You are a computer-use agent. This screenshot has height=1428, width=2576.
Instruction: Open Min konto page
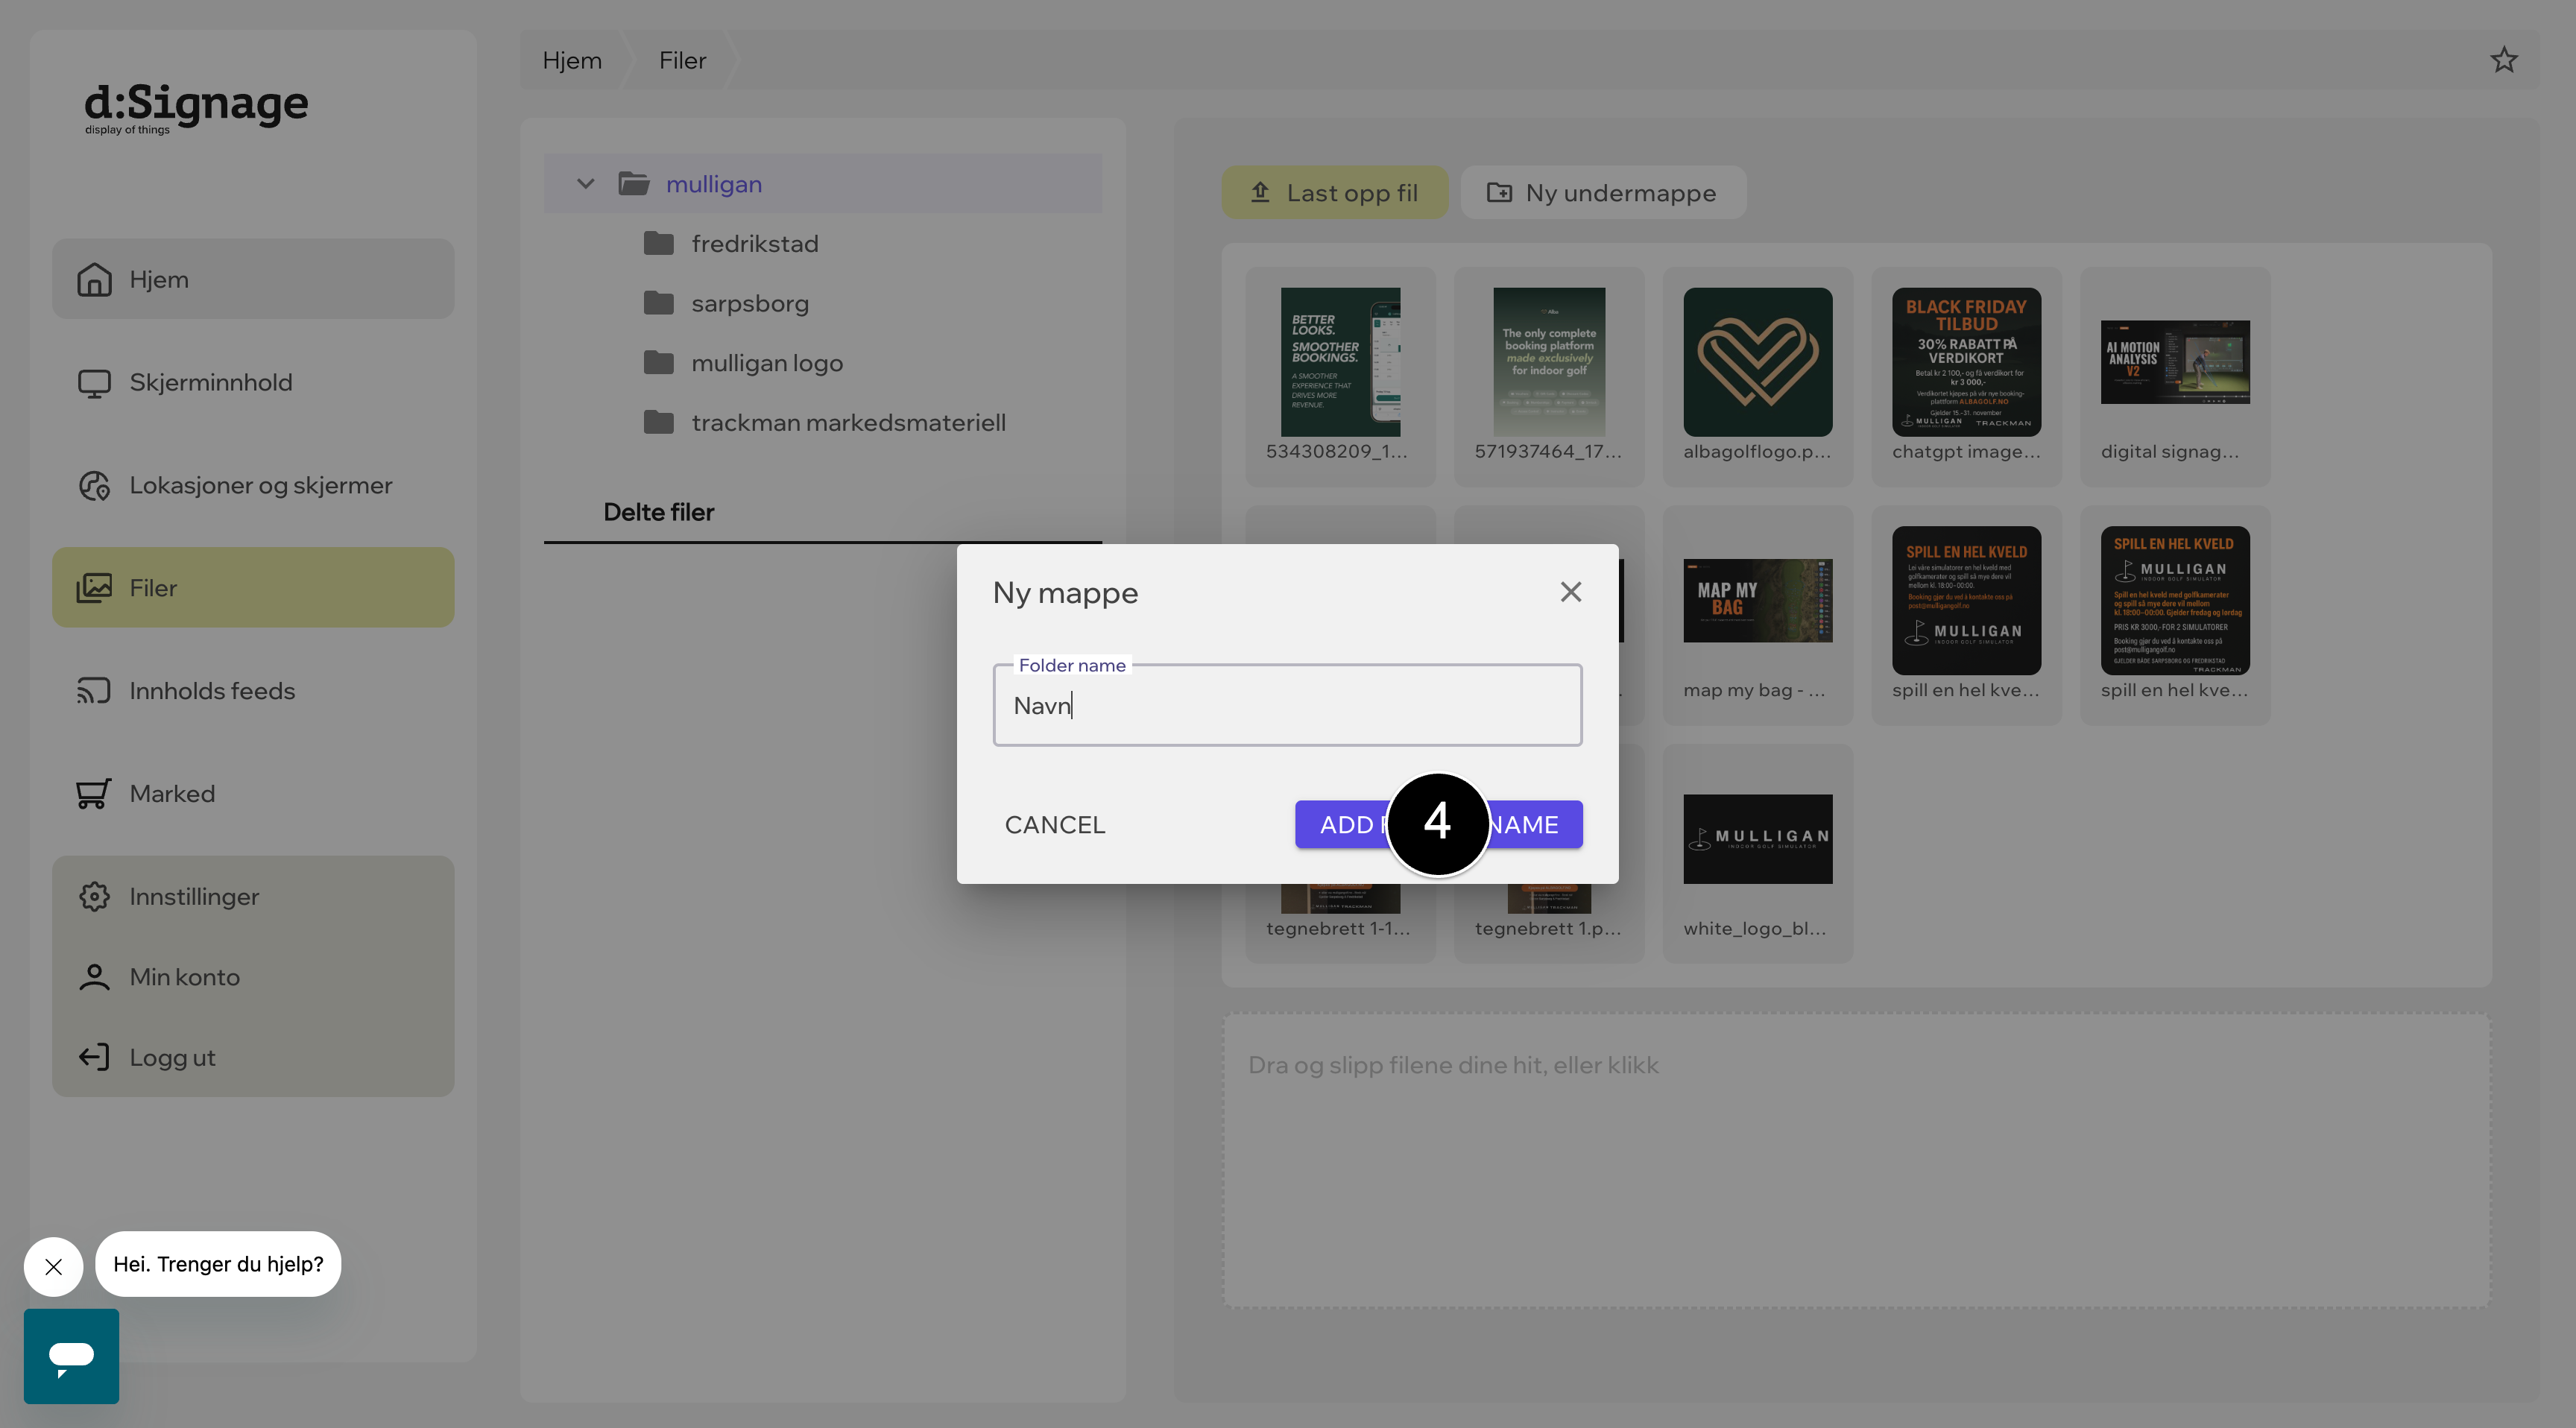point(253,977)
